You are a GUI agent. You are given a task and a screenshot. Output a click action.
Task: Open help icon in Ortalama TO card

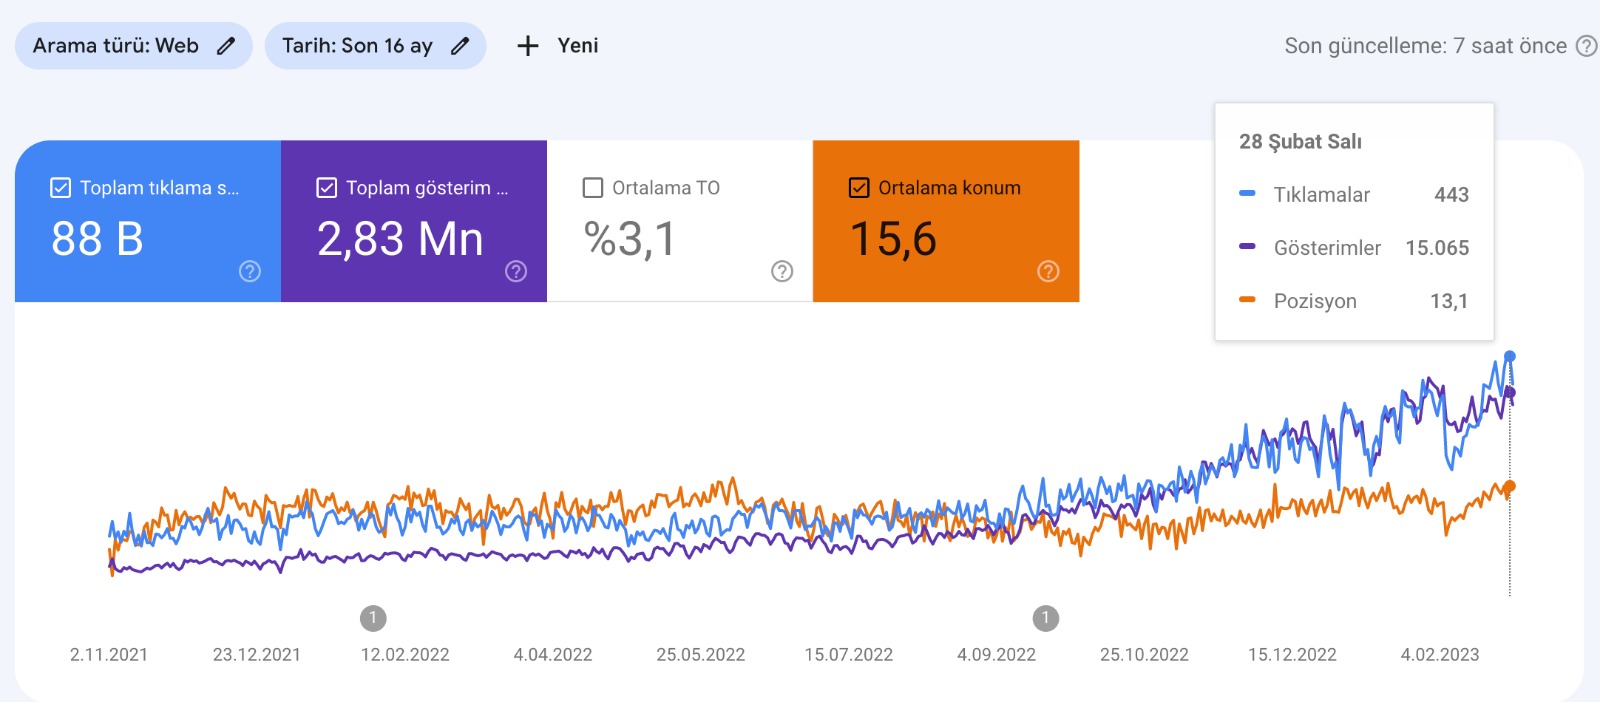pos(782,271)
